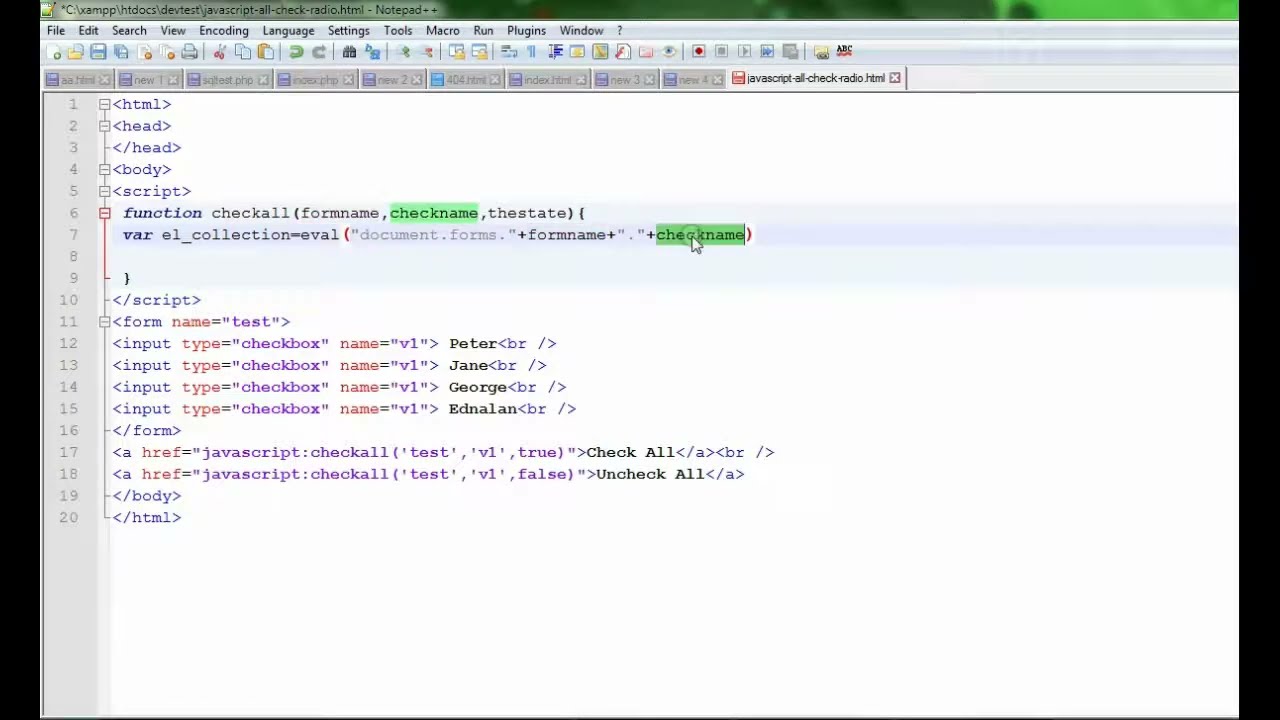Screen dimensions: 1280x720
Task: Click the Undo green arrow icon
Action: pyautogui.click(x=296, y=52)
